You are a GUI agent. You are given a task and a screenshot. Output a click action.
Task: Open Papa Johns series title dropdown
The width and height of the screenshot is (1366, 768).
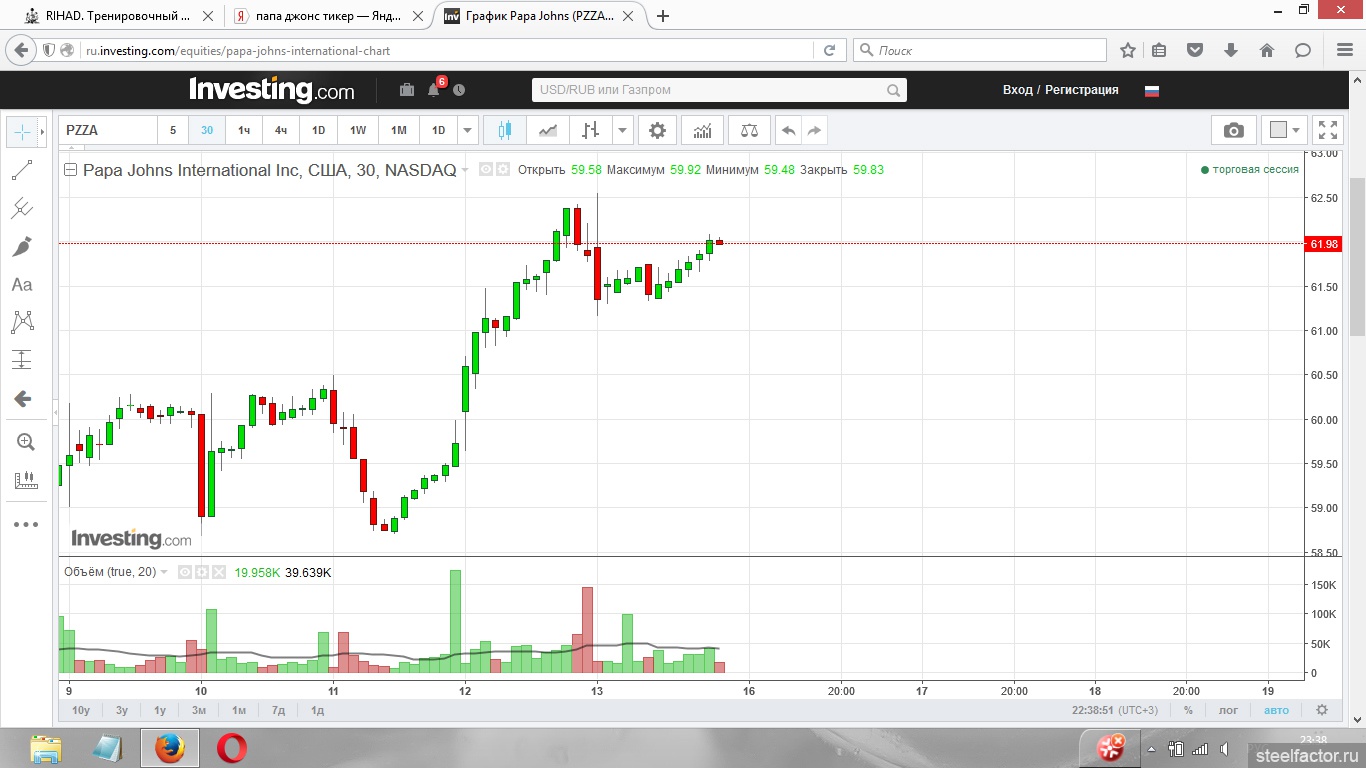point(465,171)
